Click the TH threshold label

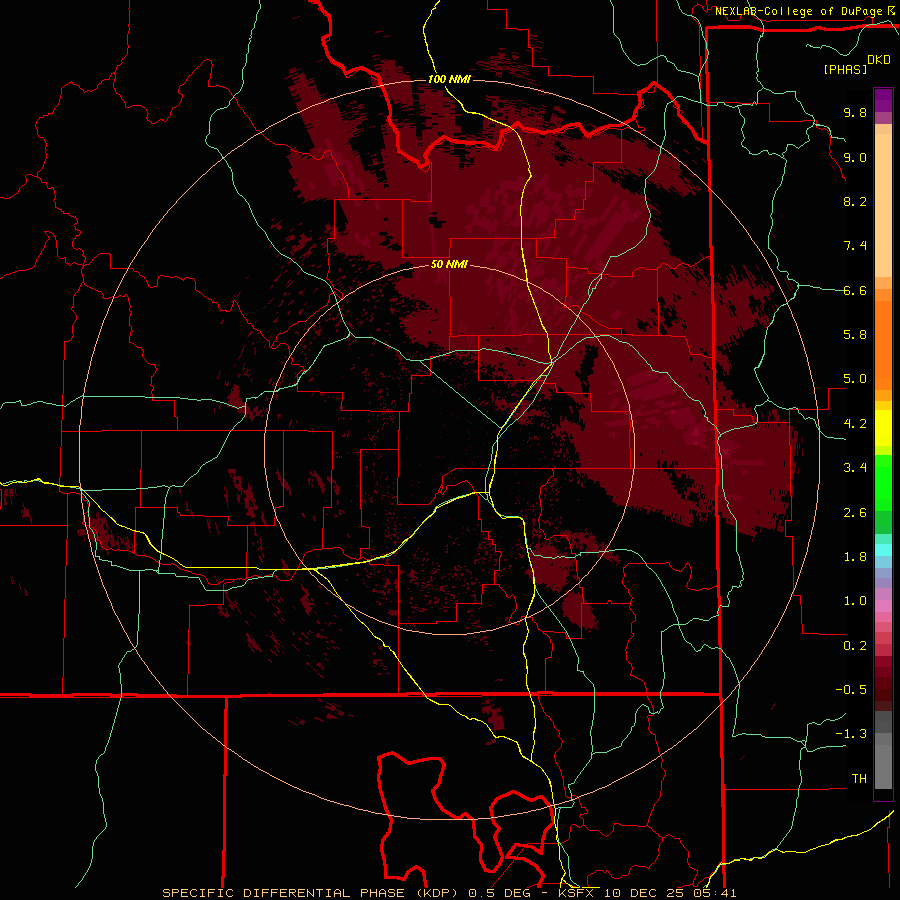tap(859, 779)
